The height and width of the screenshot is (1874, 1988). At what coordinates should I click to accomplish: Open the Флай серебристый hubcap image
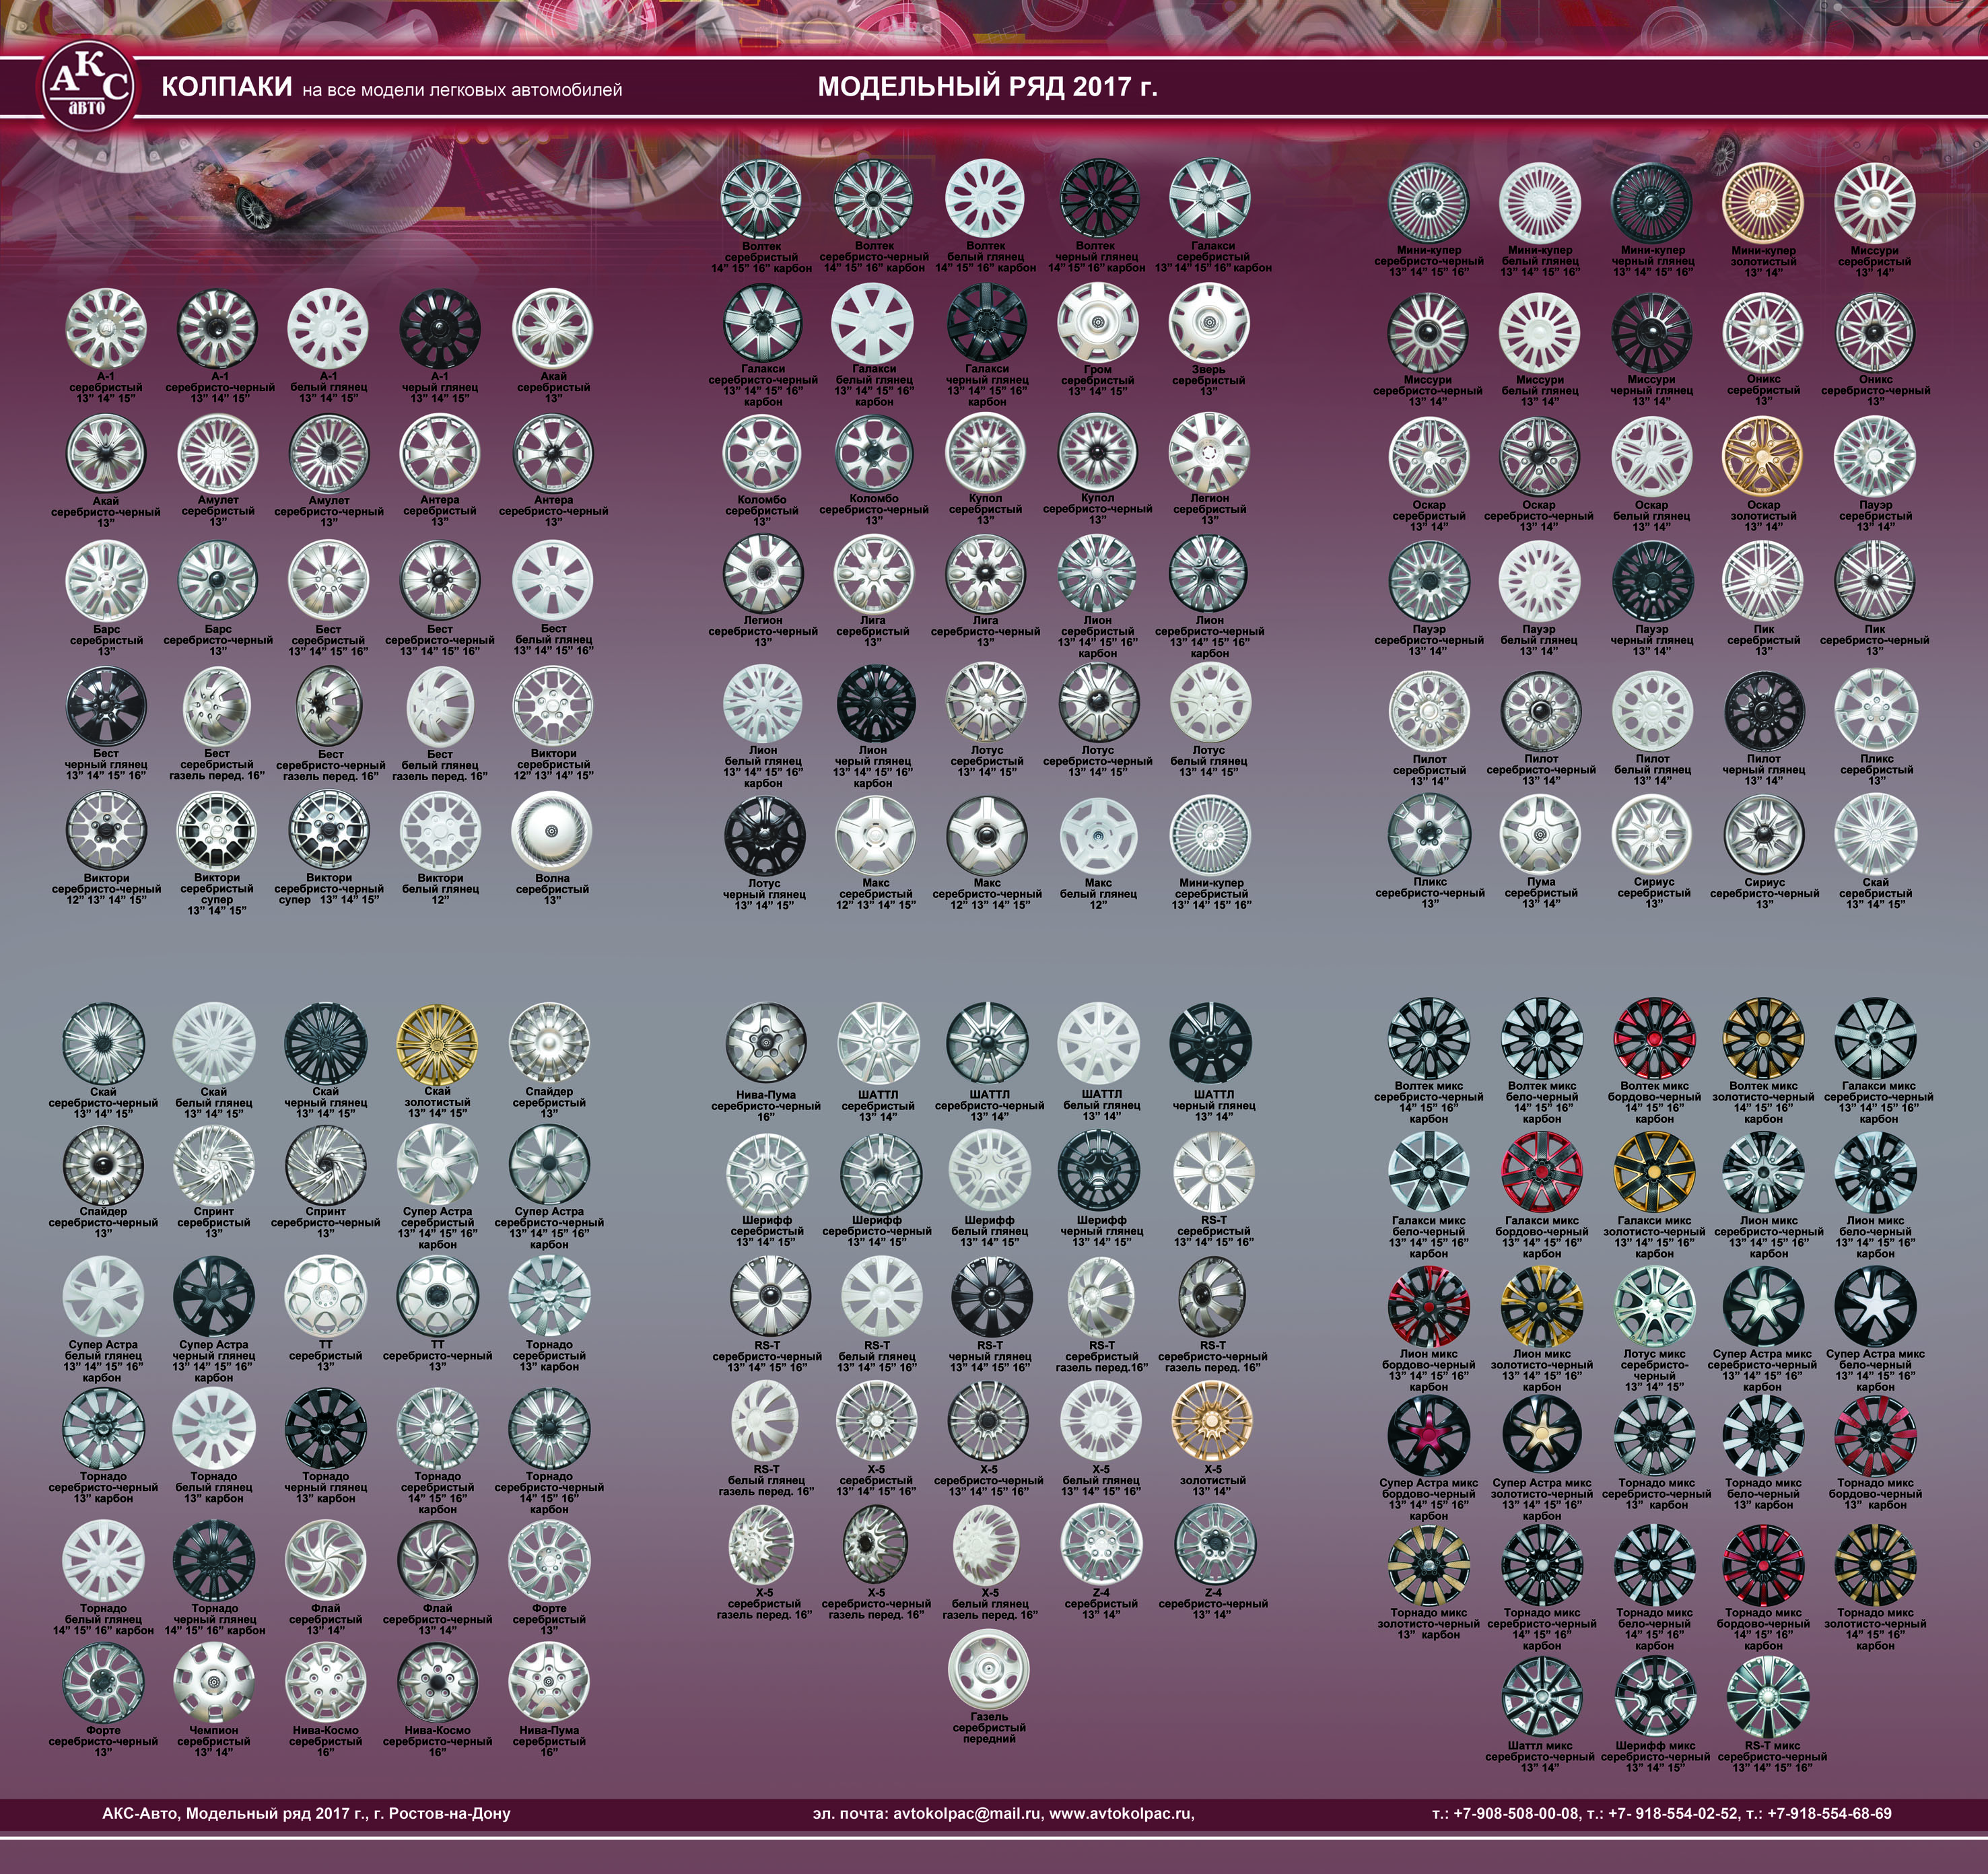(x=326, y=1560)
